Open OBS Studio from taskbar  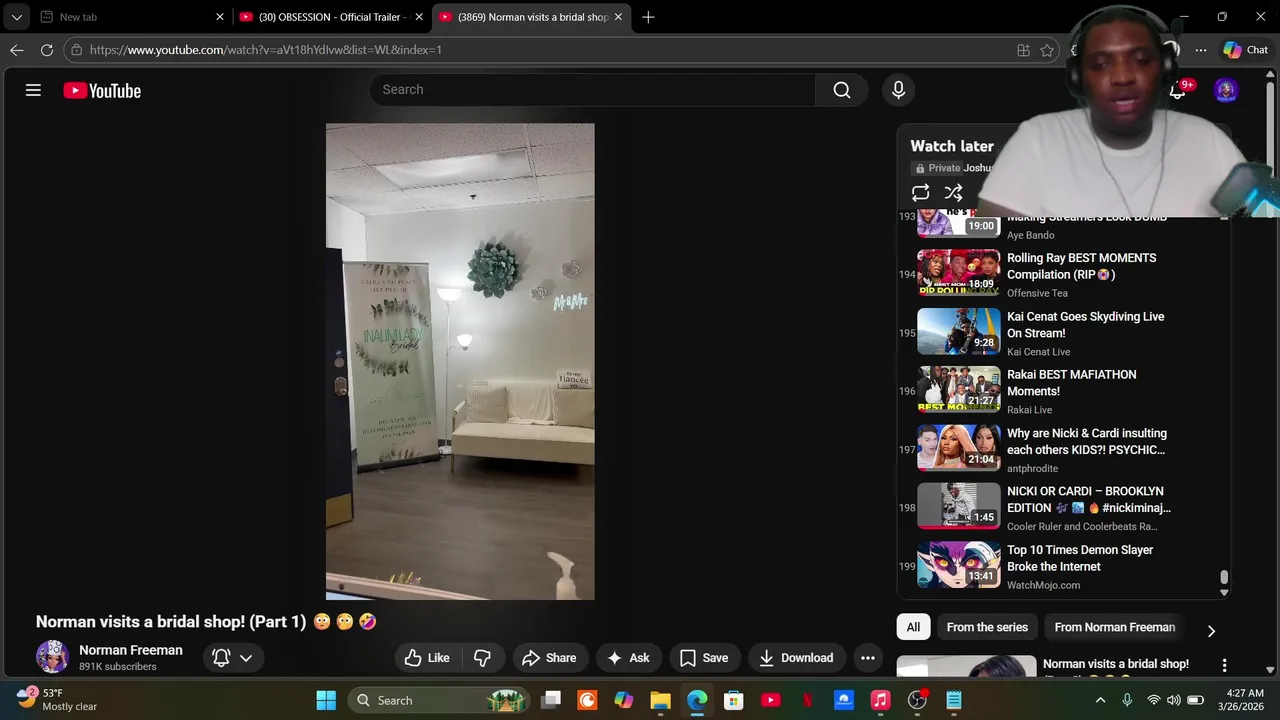coord(917,700)
